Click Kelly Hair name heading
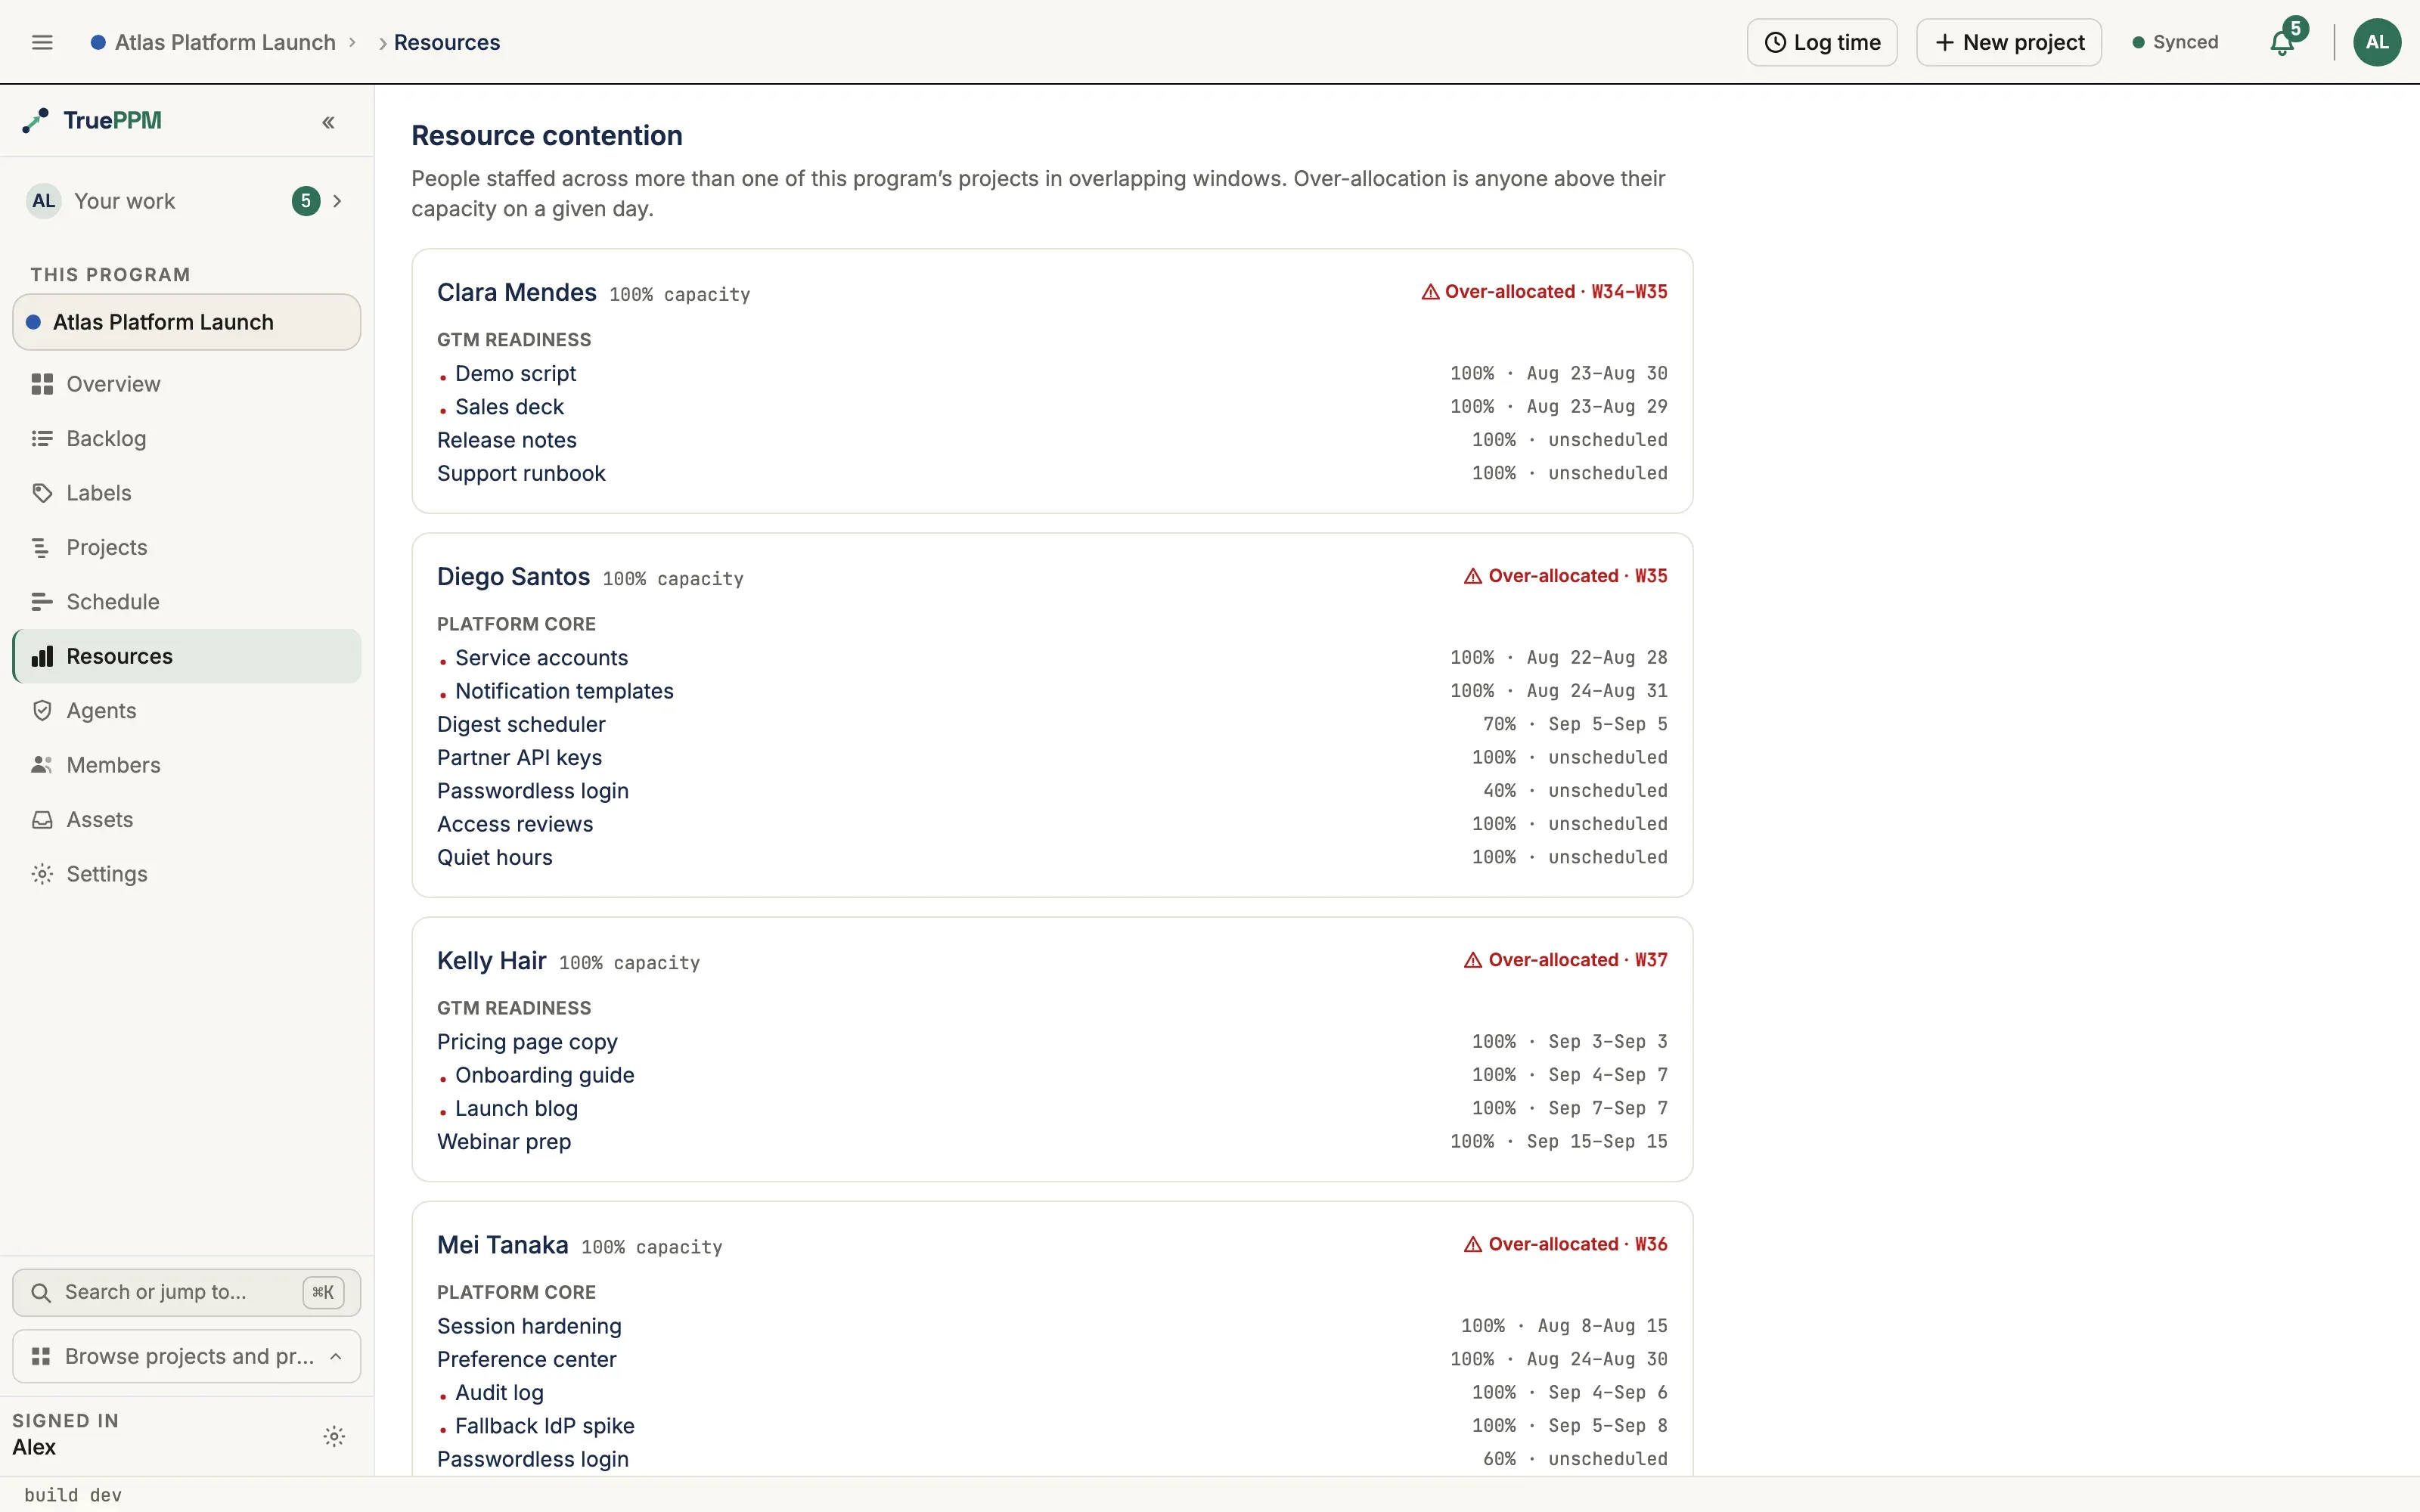The image size is (2420, 1512). pyautogui.click(x=491, y=961)
